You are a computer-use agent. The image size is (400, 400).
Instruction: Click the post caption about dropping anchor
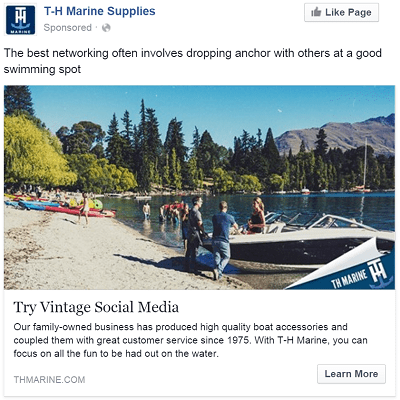point(193,61)
